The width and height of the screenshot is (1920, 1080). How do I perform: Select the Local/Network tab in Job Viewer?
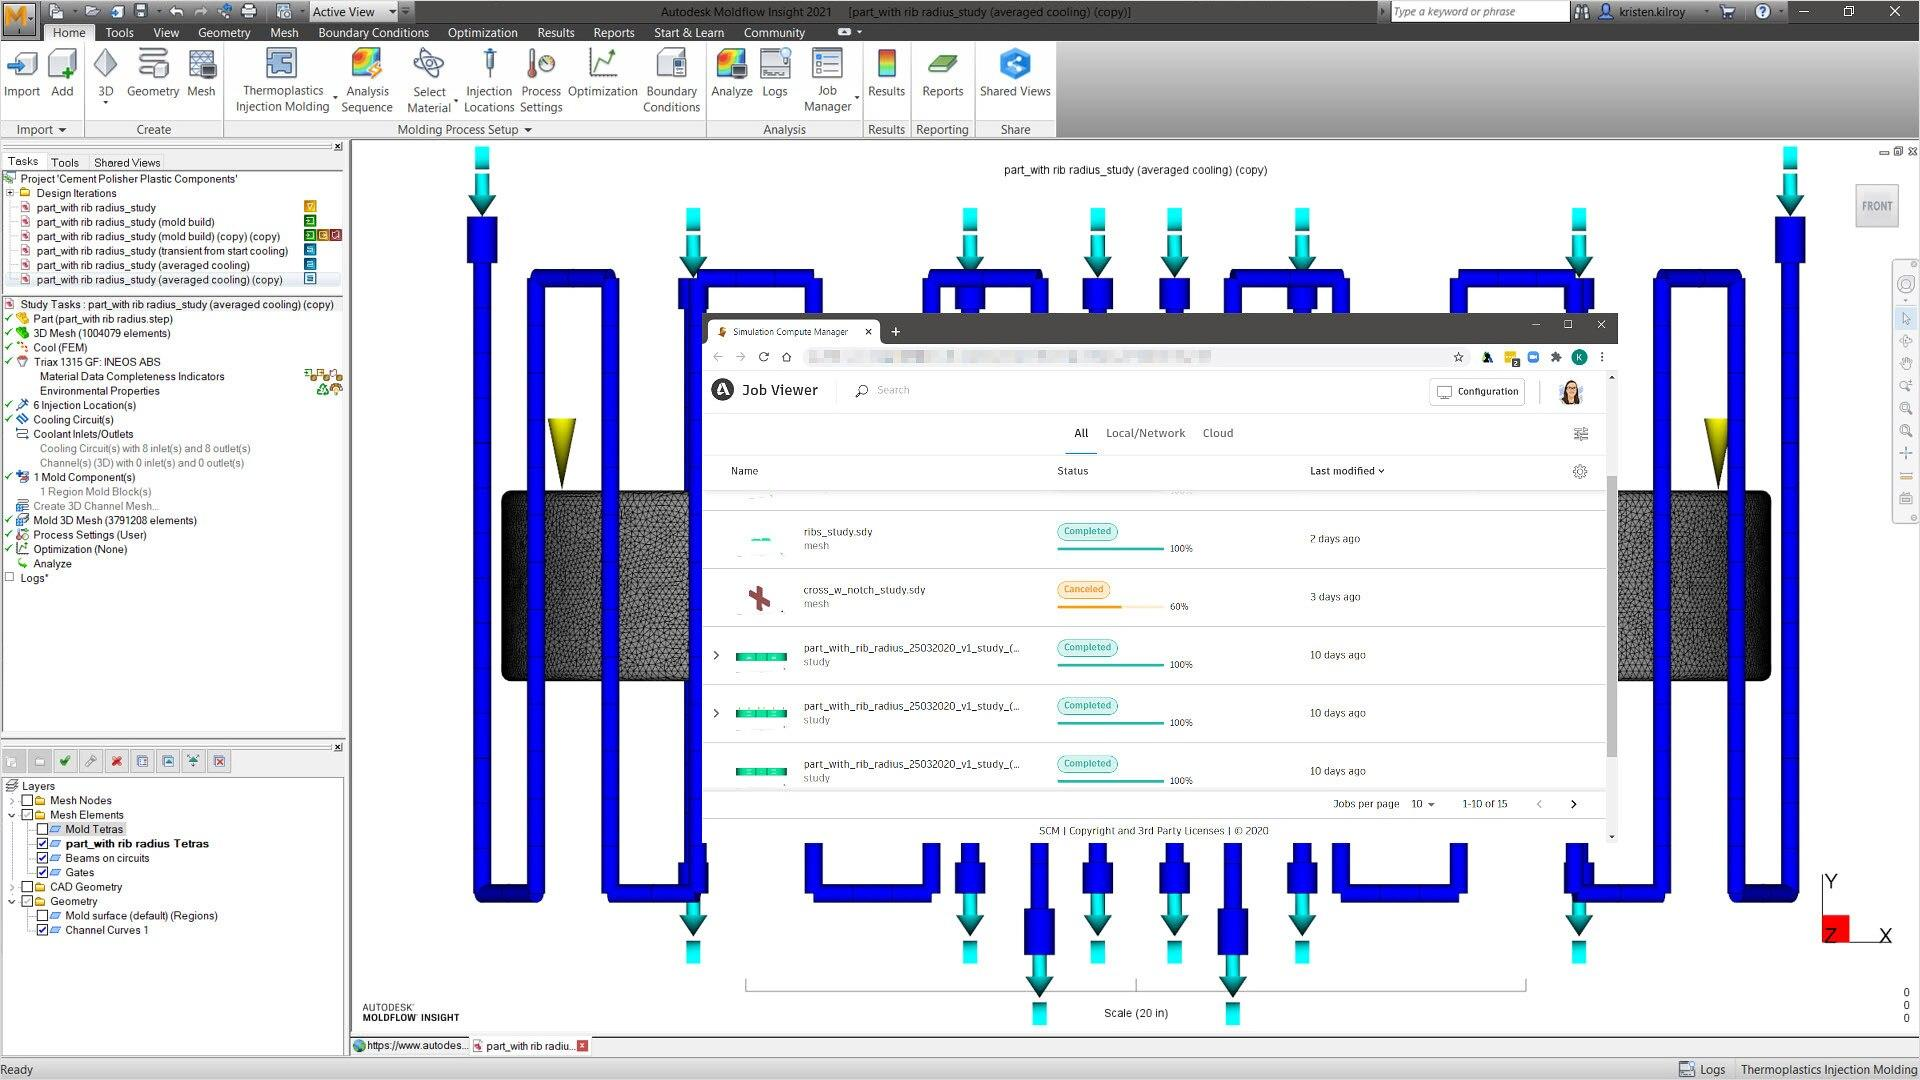1145,433
